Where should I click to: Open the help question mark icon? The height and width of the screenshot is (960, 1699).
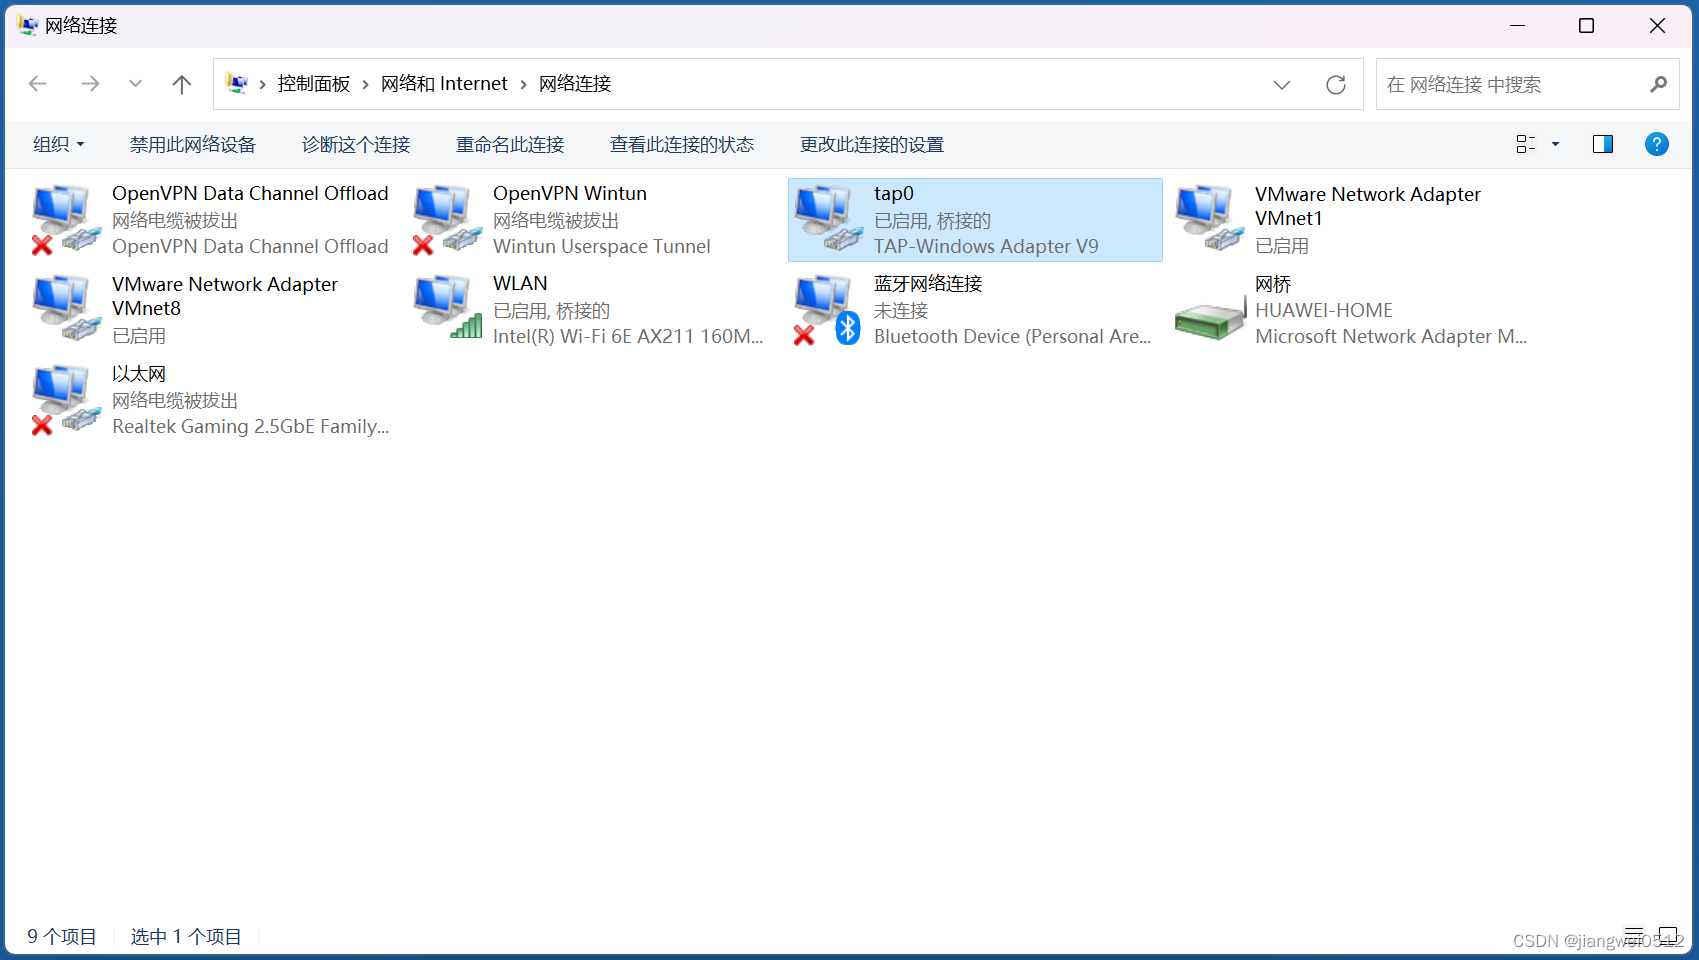[1657, 144]
